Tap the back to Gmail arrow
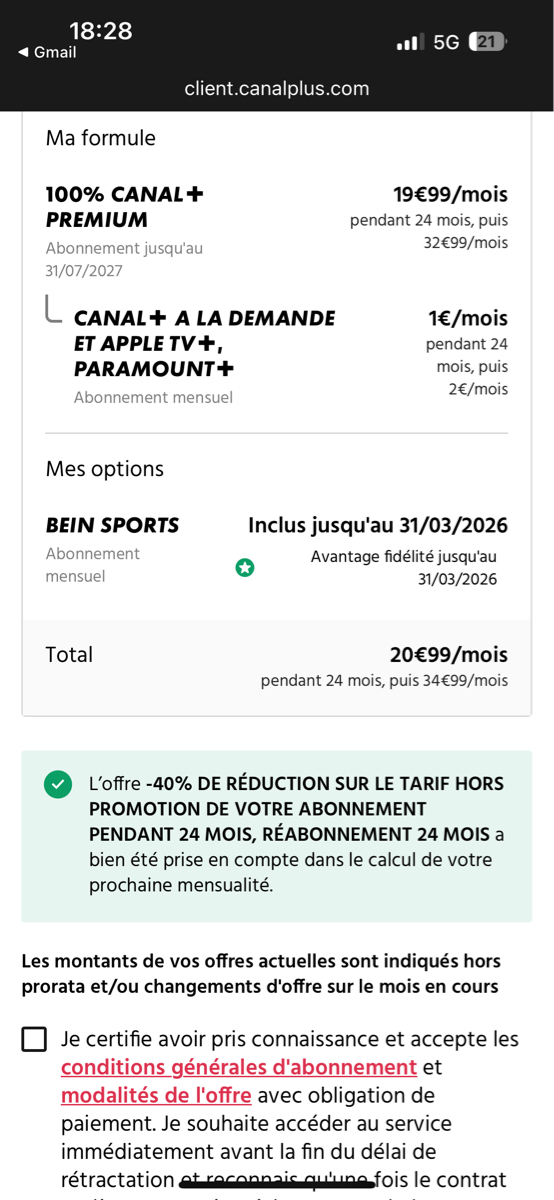 (x=23, y=53)
